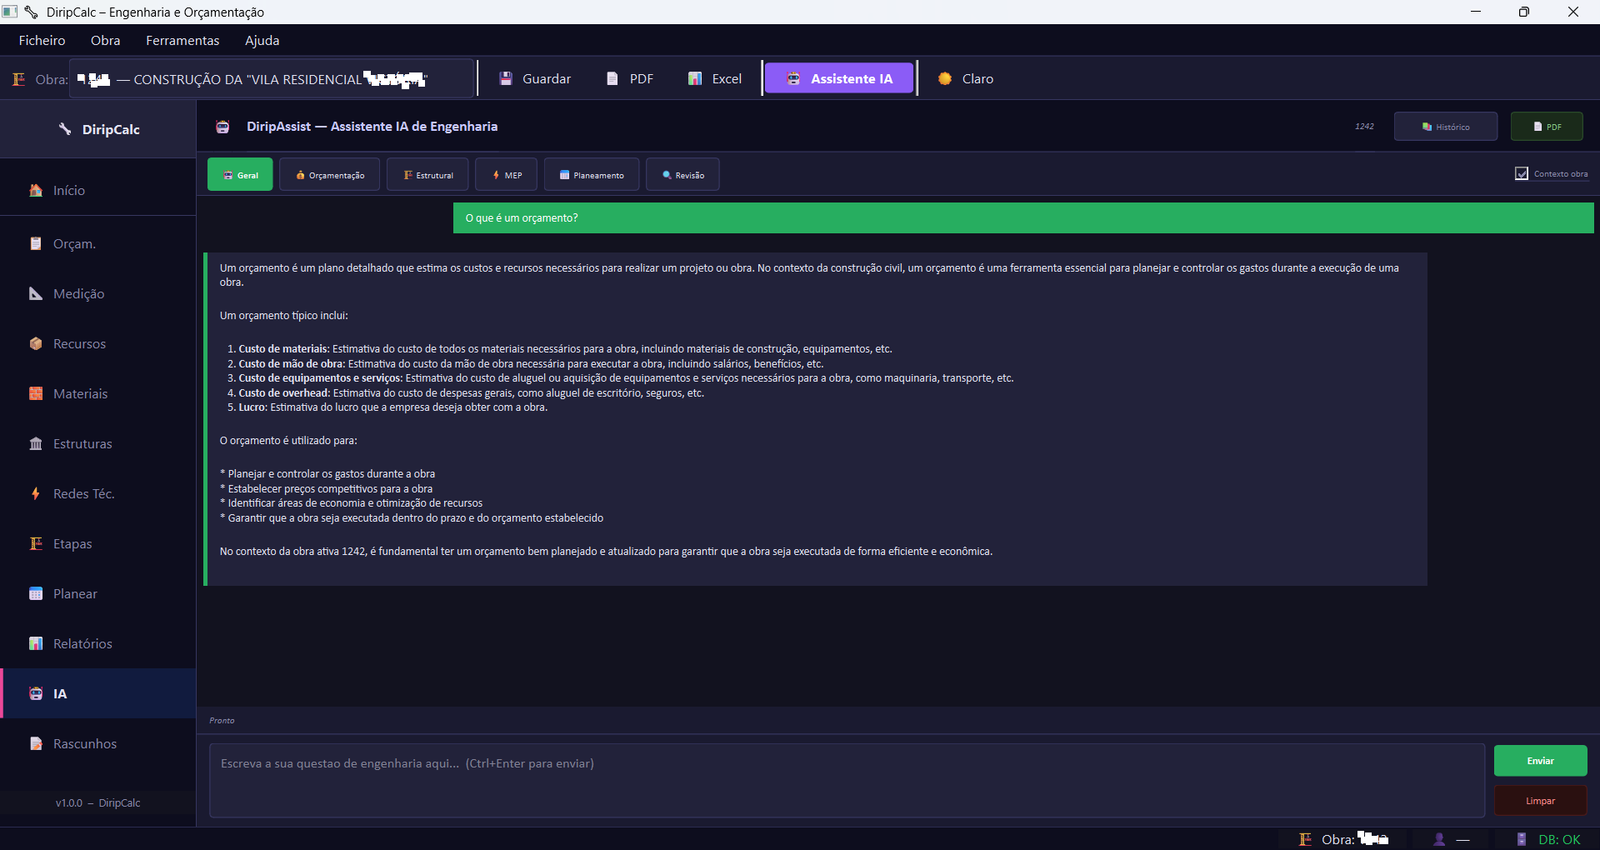Open the Ferramentas menu
The height and width of the screenshot is (850, 1600).
[x=182, y=41]
